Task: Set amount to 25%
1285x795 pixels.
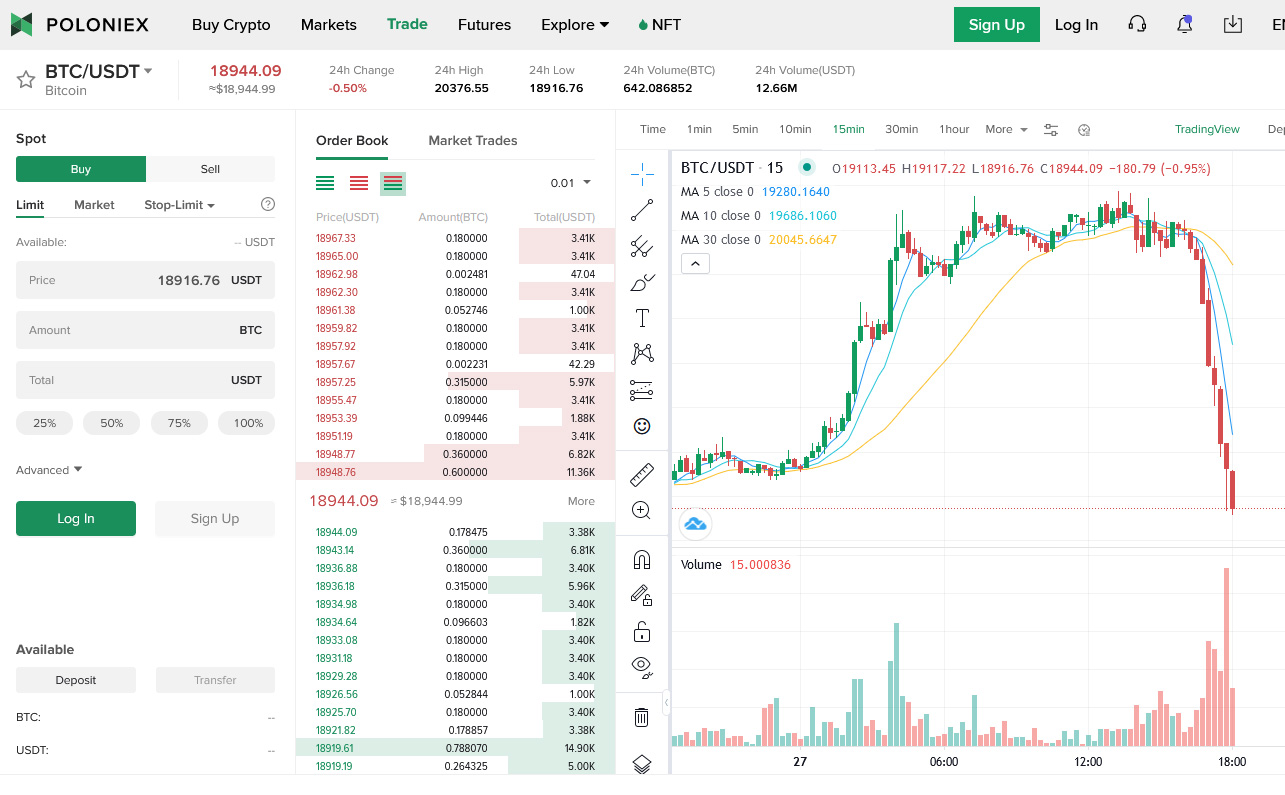Action: tap(44, 423)
